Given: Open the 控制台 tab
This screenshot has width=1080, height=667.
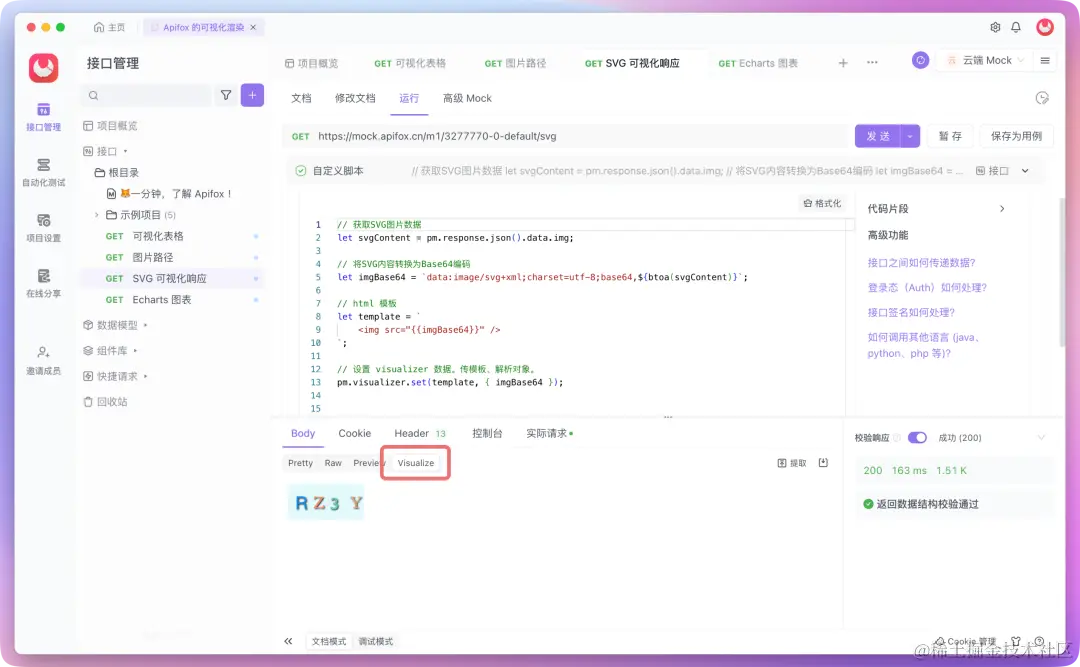Looking at the screenshot, I should [487, 433].
